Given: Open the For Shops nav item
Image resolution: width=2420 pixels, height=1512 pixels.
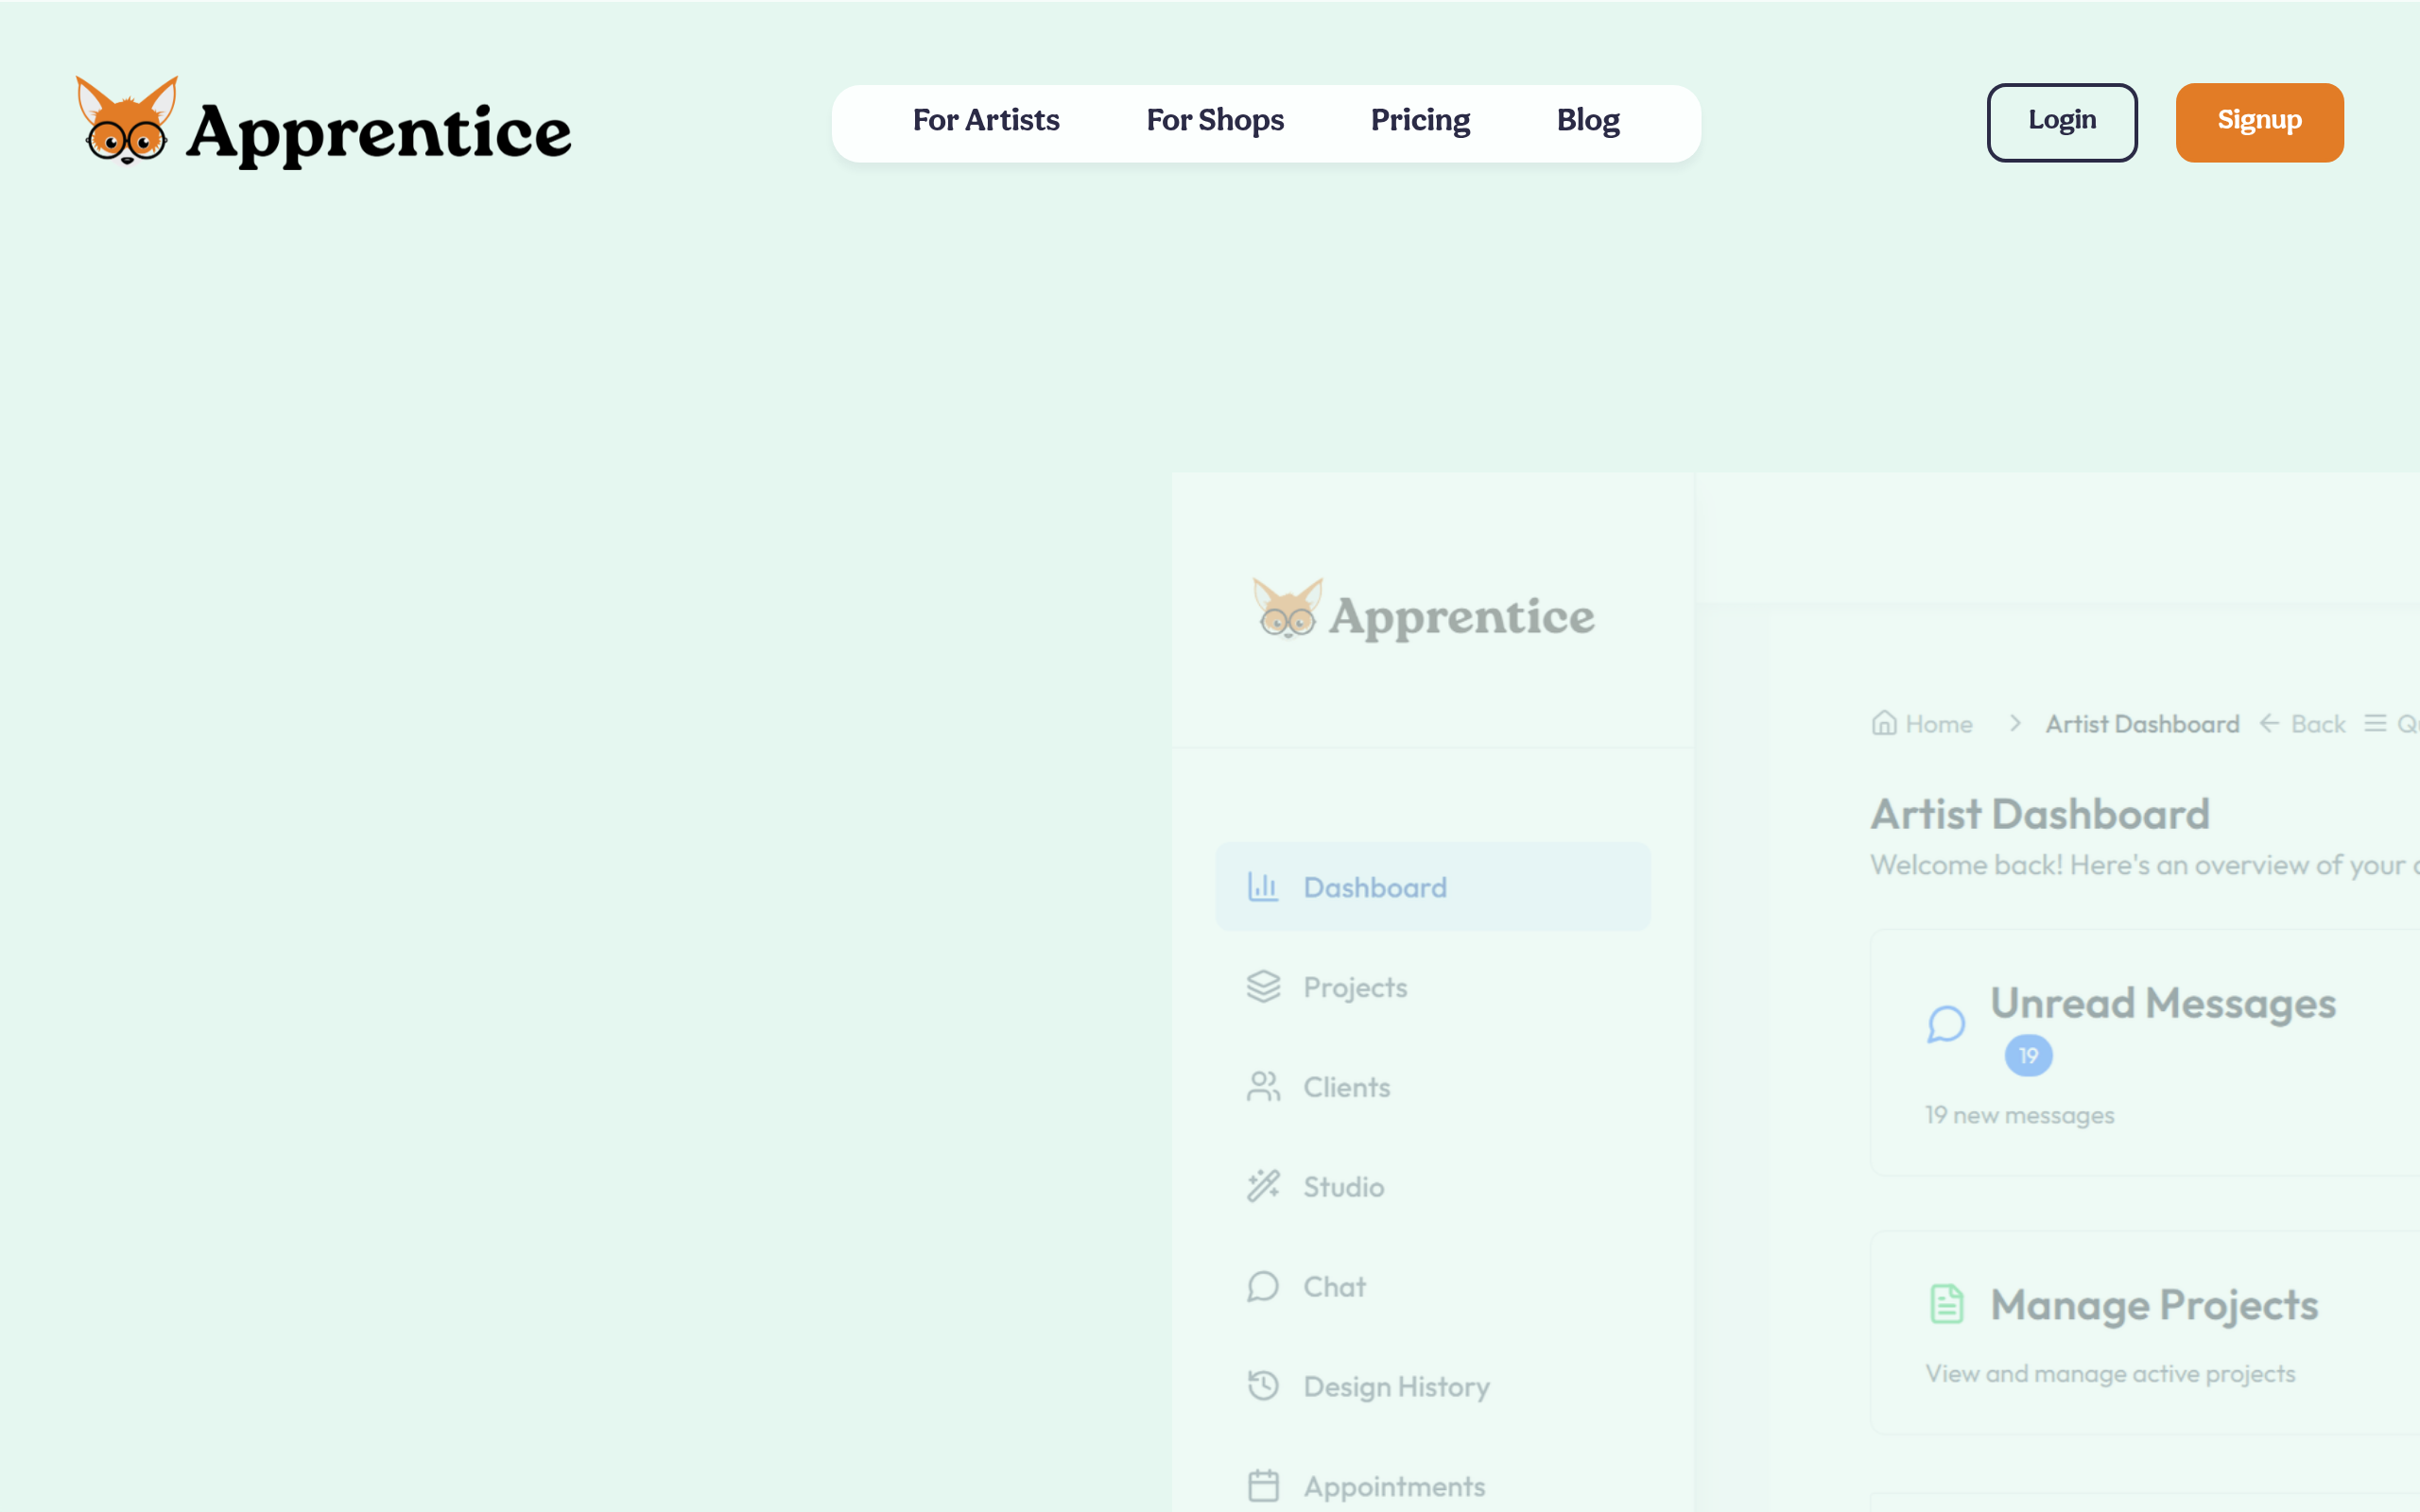Looking at the screenshot, I should click(1214, 121).
